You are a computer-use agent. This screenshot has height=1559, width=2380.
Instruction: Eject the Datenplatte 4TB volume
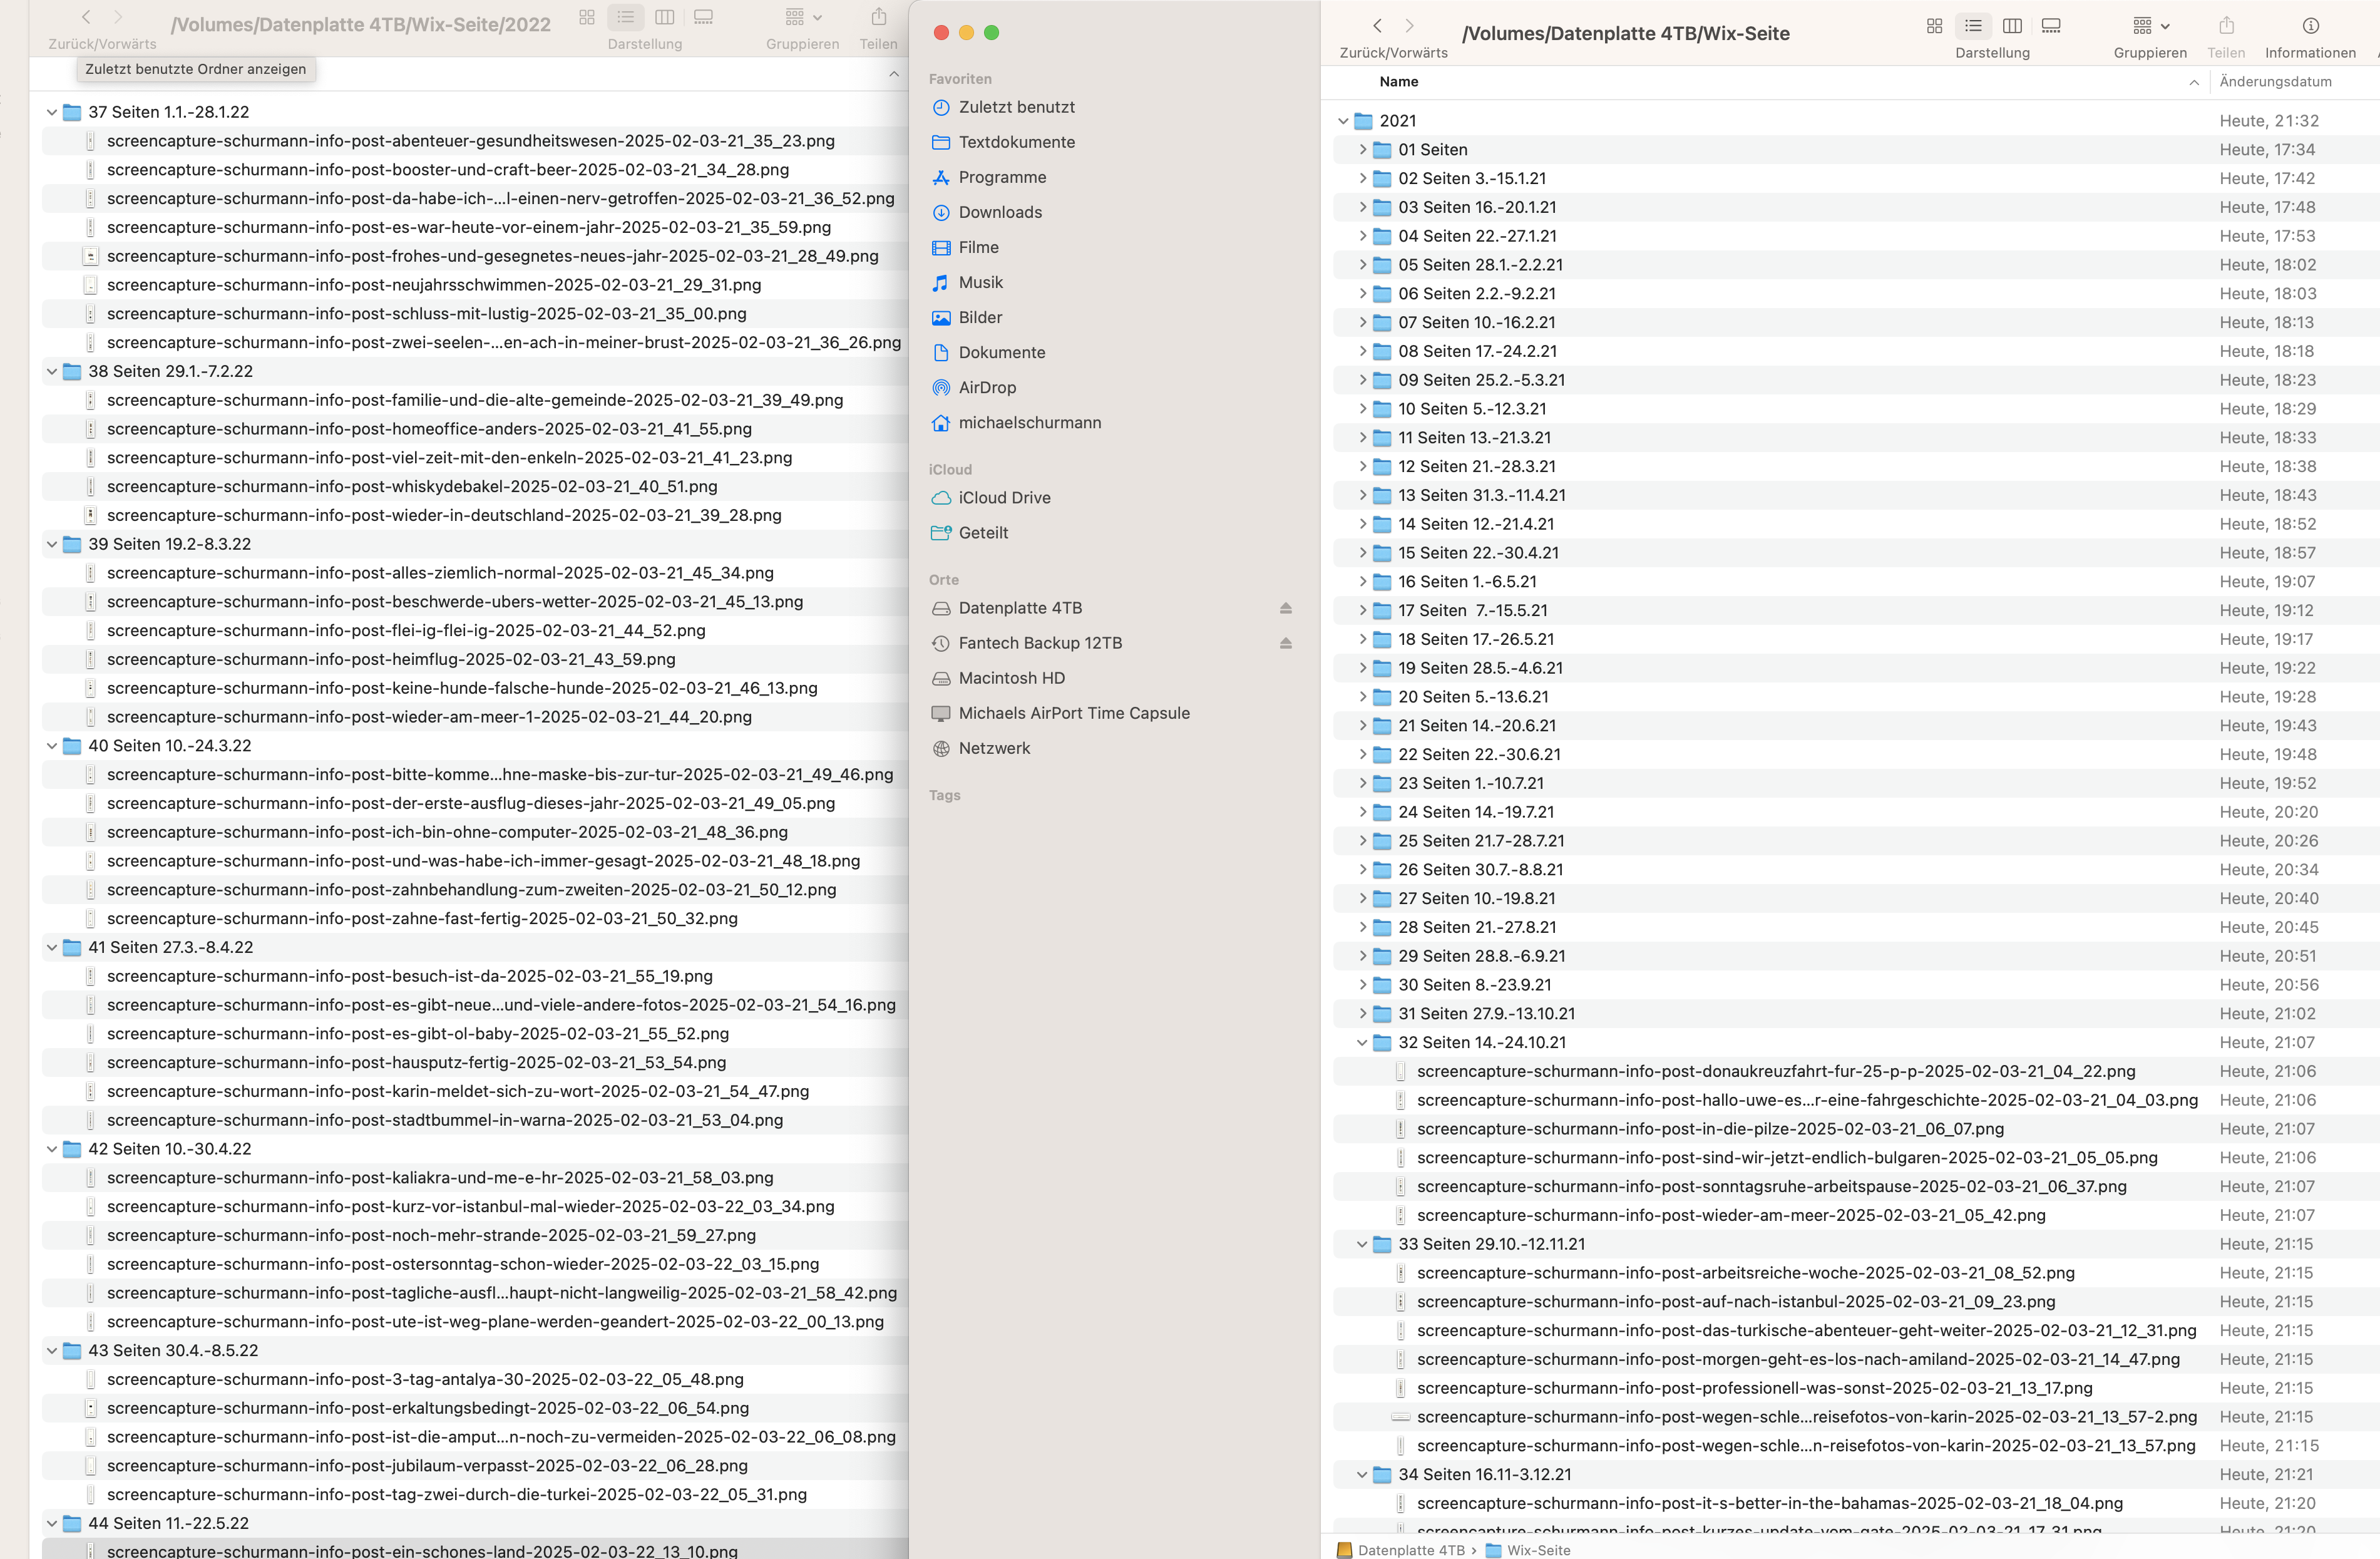(x=1286, y=608)
